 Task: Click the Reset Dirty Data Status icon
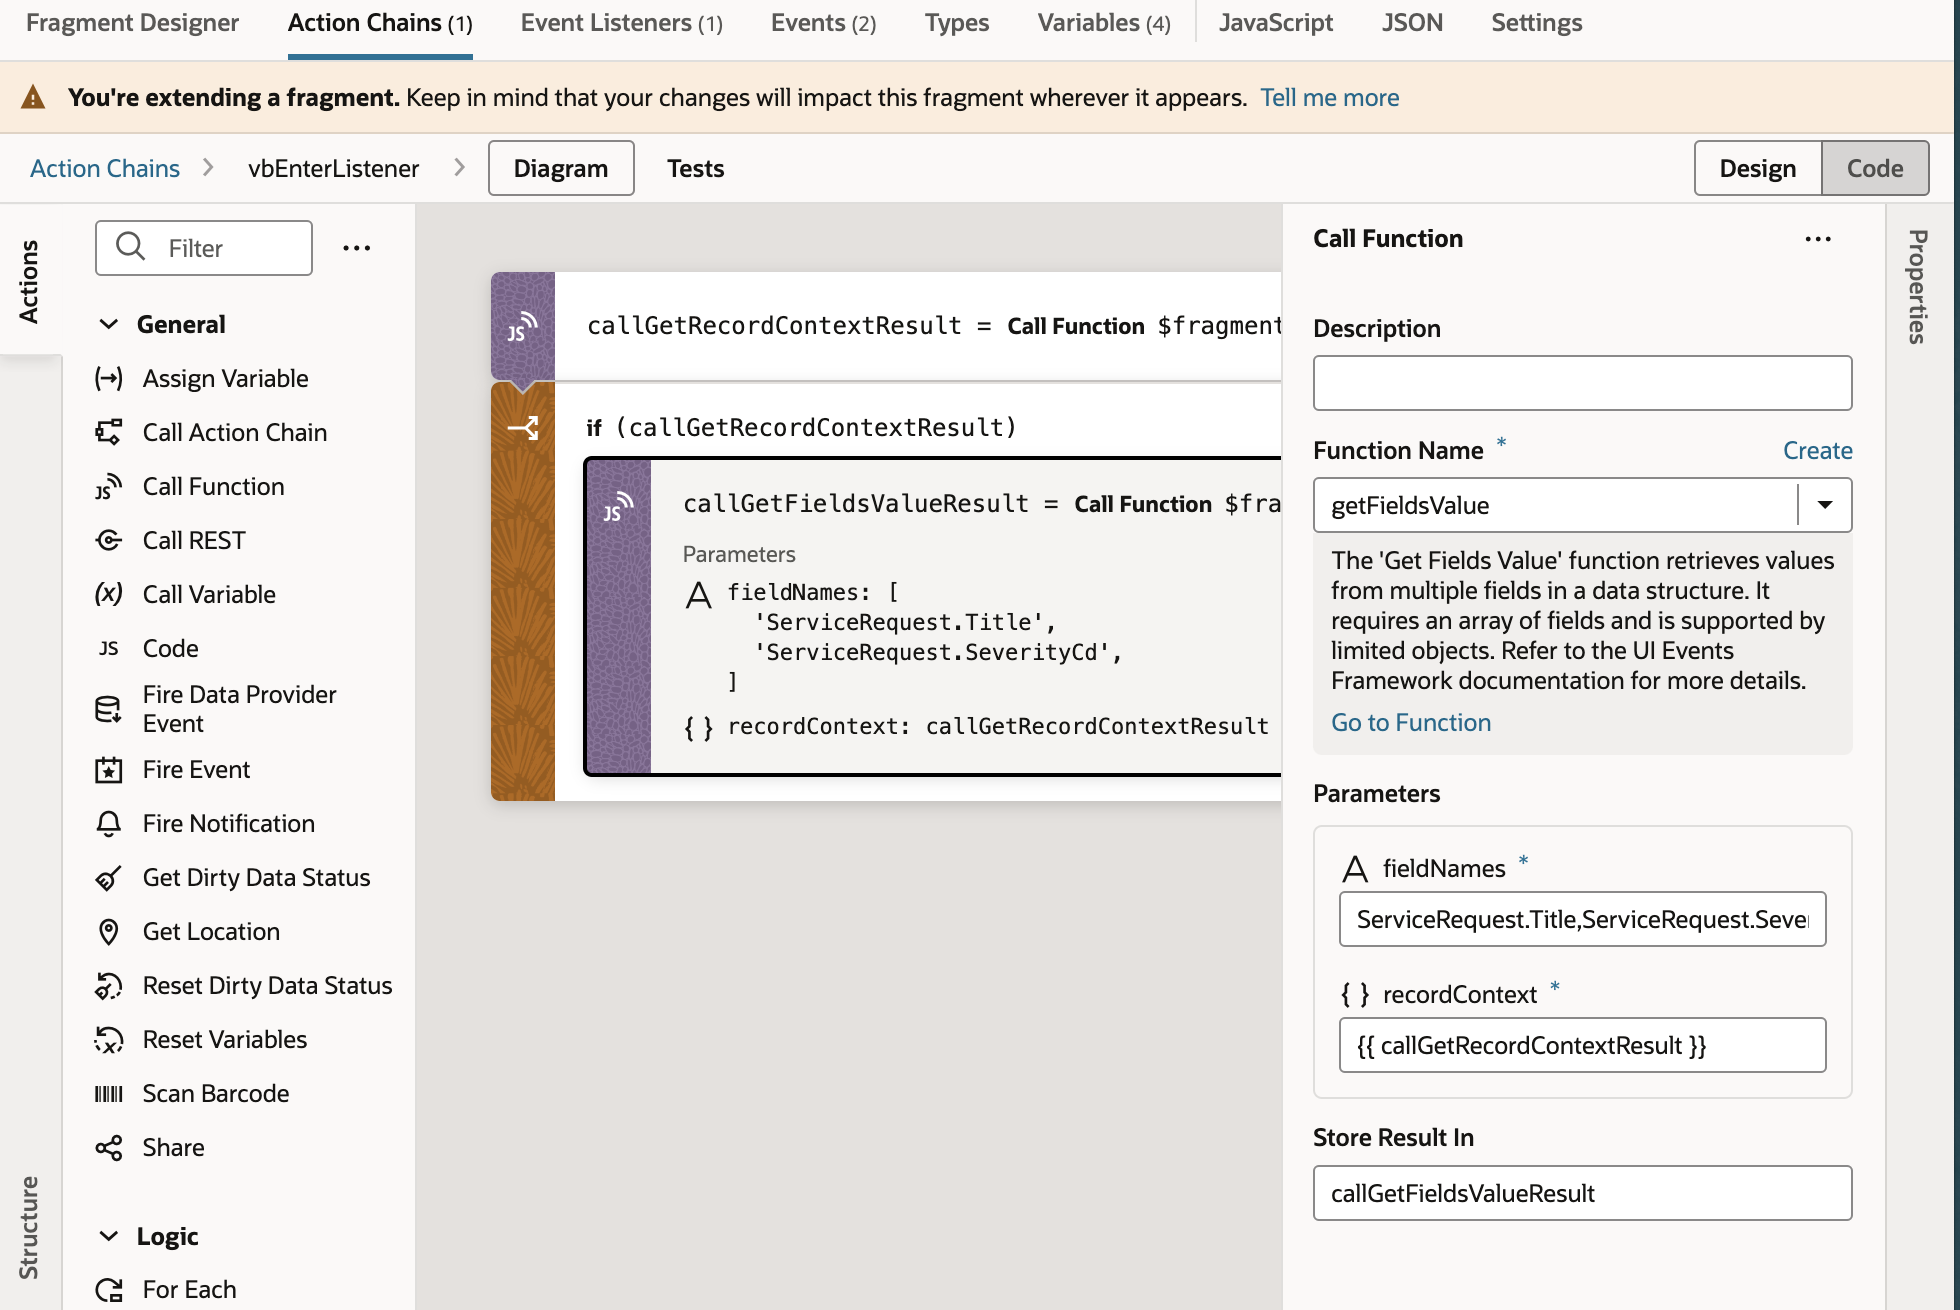(110, 984)
